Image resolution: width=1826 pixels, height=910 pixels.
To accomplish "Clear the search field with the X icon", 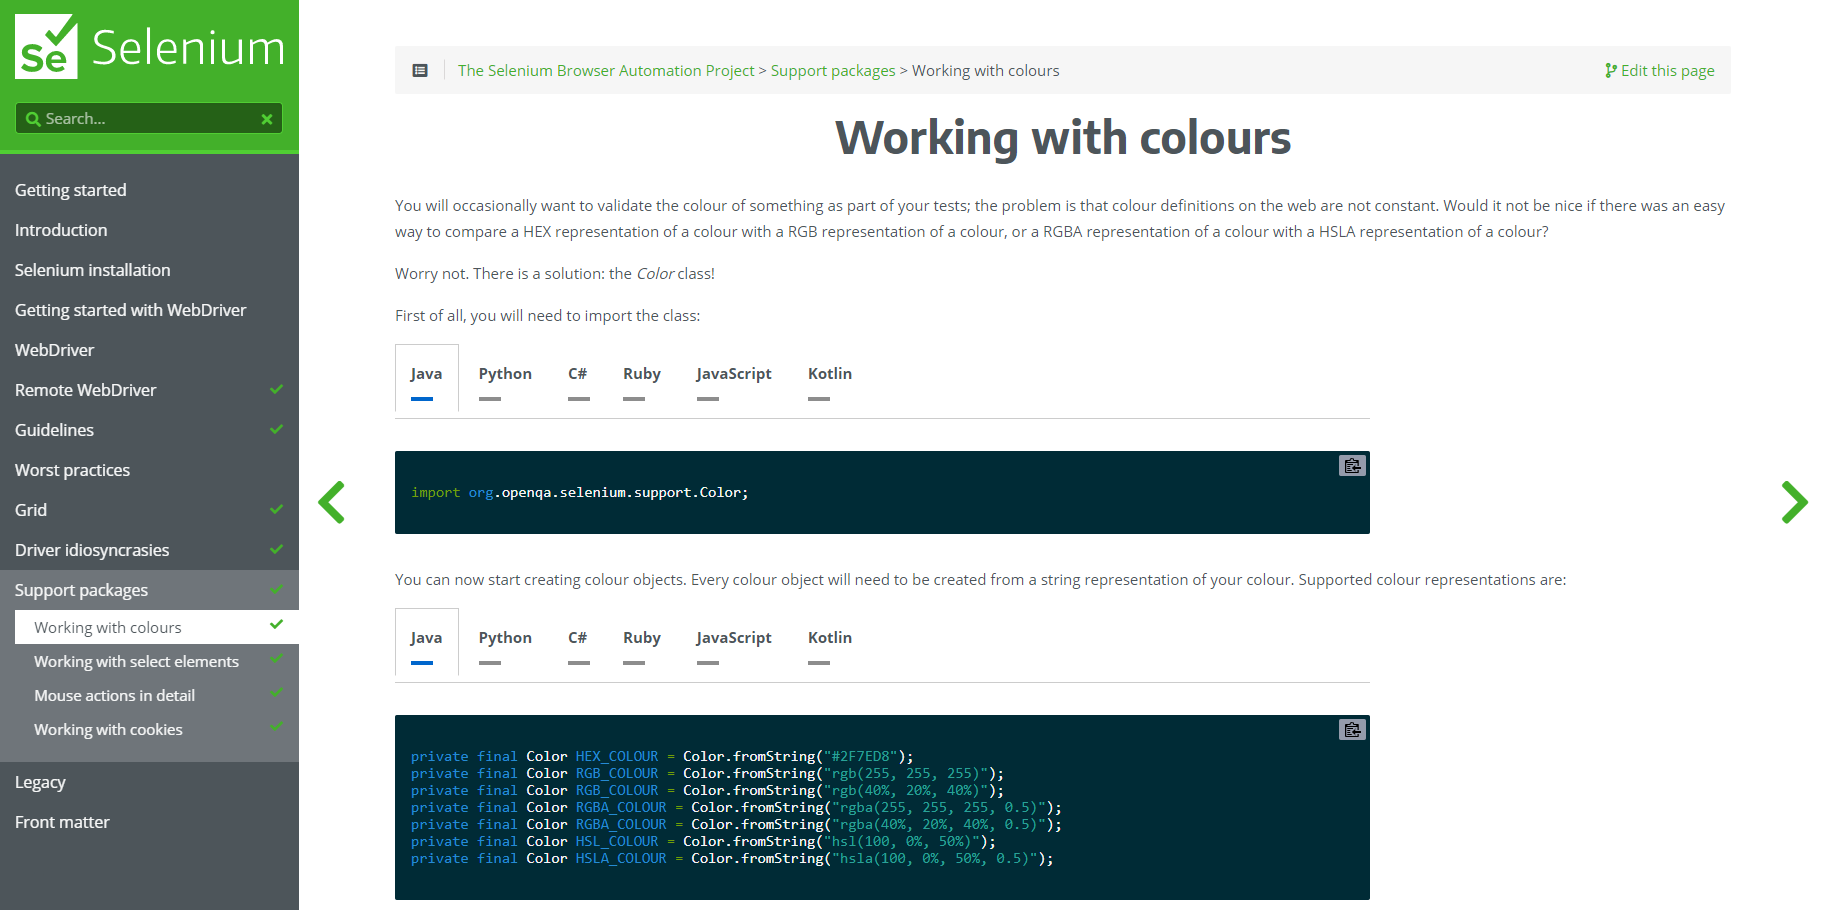I will (266, 118).
